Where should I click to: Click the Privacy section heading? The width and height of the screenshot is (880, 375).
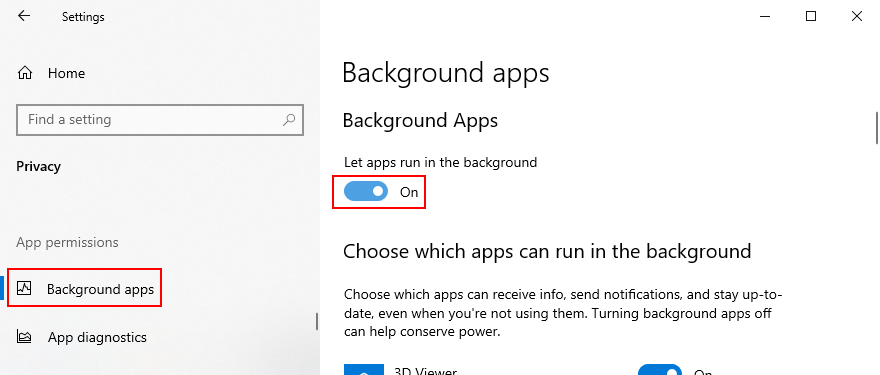pyautogui.click(x=39, y=166)
